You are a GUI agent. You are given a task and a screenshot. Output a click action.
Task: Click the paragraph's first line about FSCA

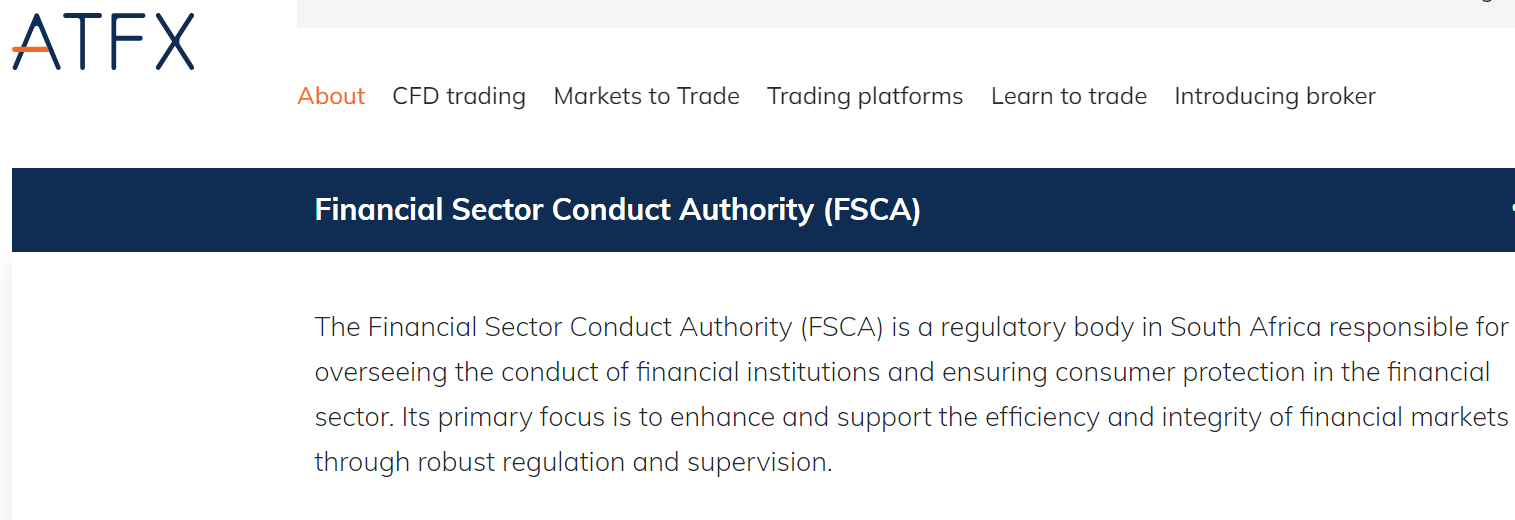coord(910,327)
